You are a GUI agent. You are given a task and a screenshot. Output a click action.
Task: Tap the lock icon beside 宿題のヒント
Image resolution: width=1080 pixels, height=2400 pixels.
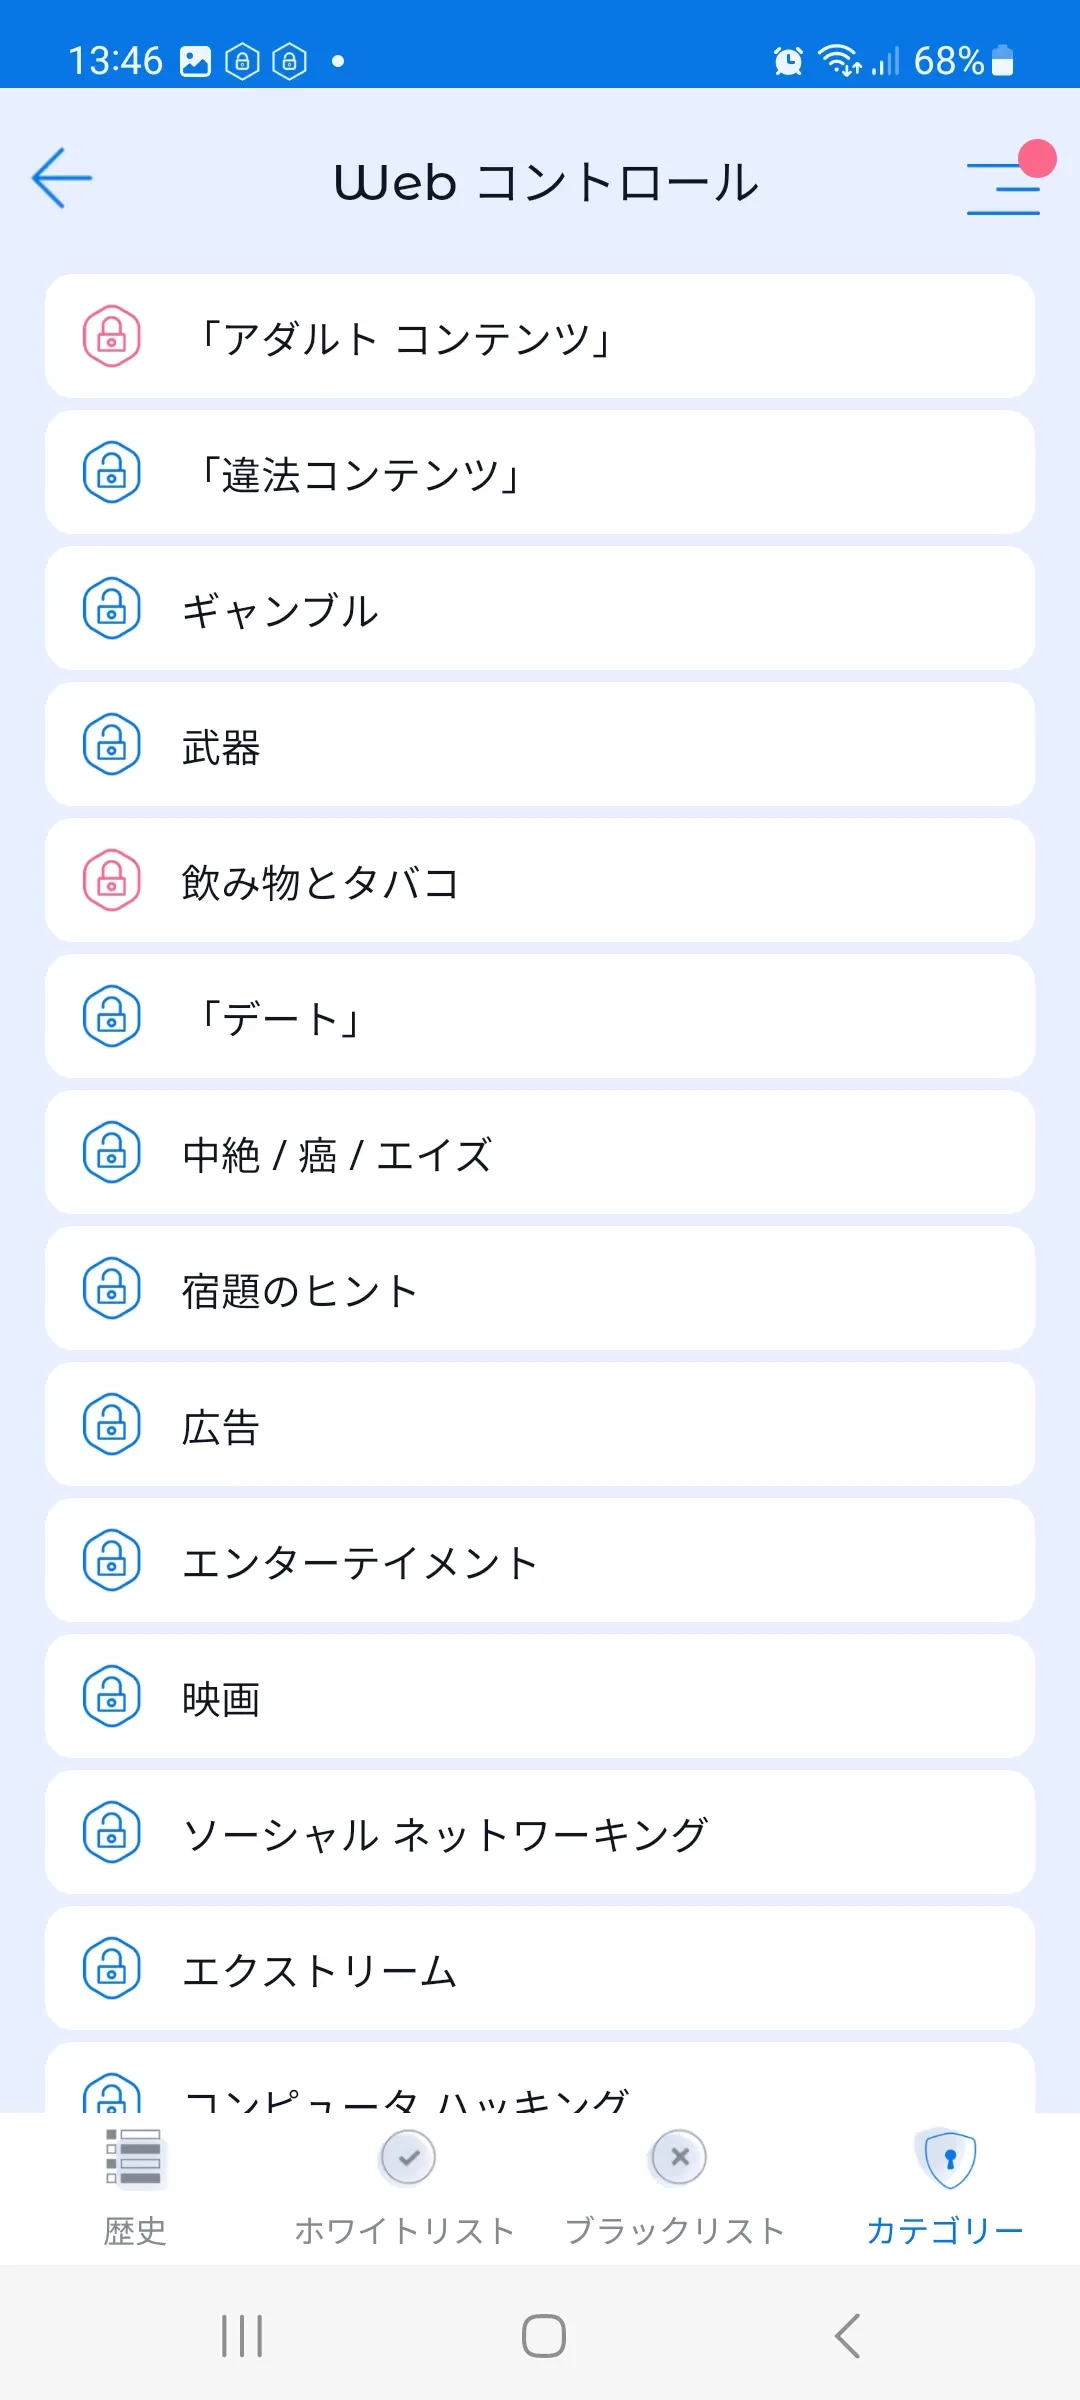pyautogui.click(x=111, y=1288)
